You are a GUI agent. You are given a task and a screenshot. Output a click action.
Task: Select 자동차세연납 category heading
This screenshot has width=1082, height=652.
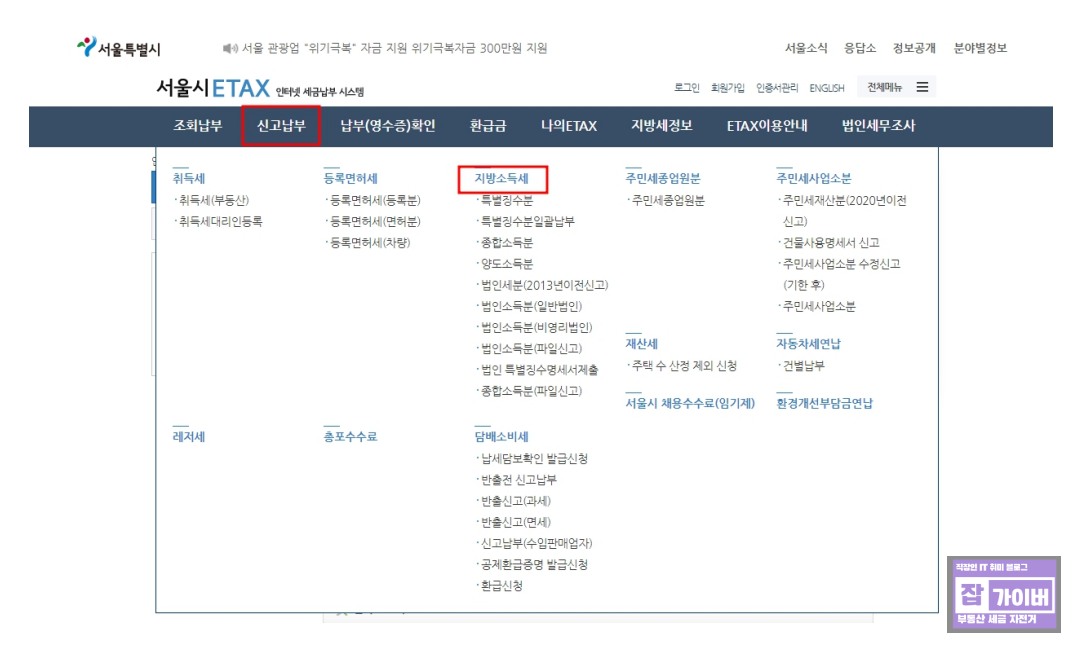[x=808, y=344]
